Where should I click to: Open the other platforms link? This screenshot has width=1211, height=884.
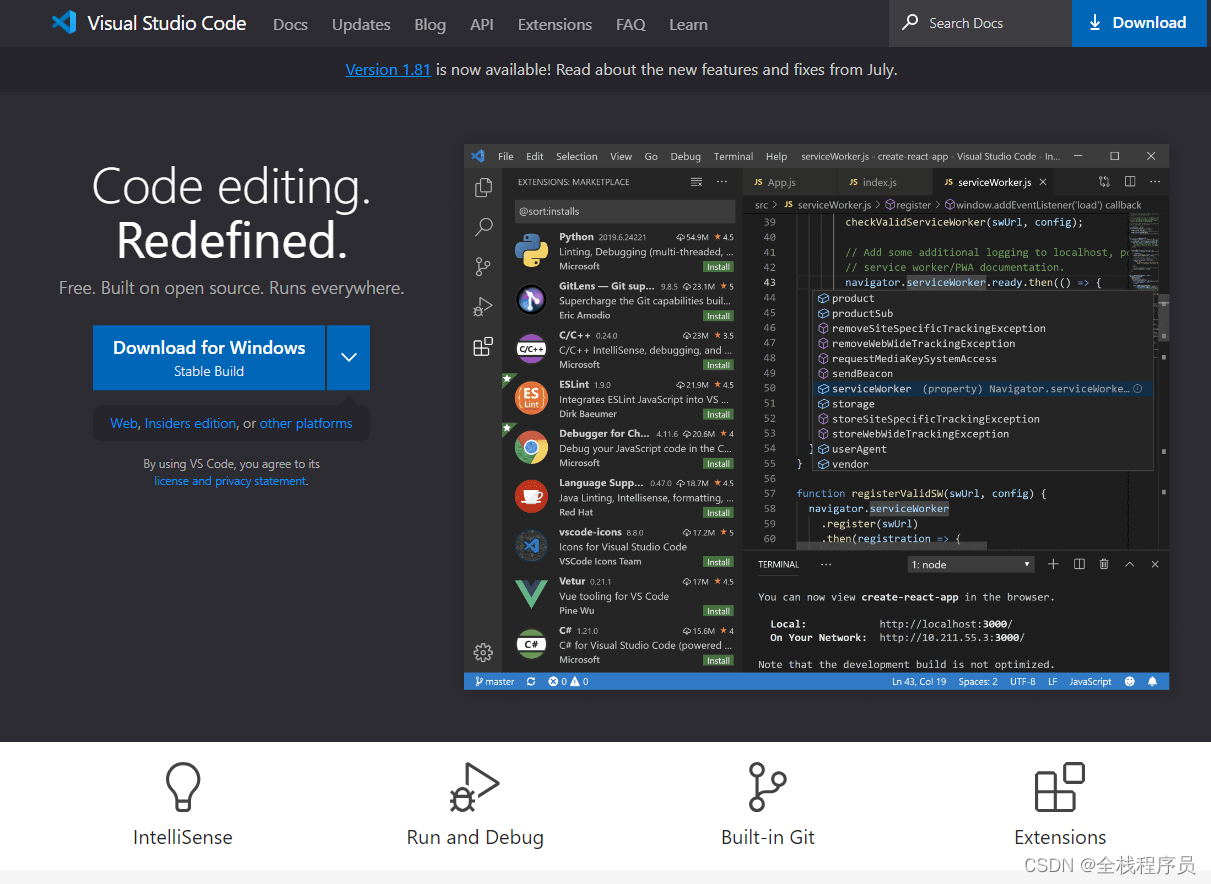306,423
